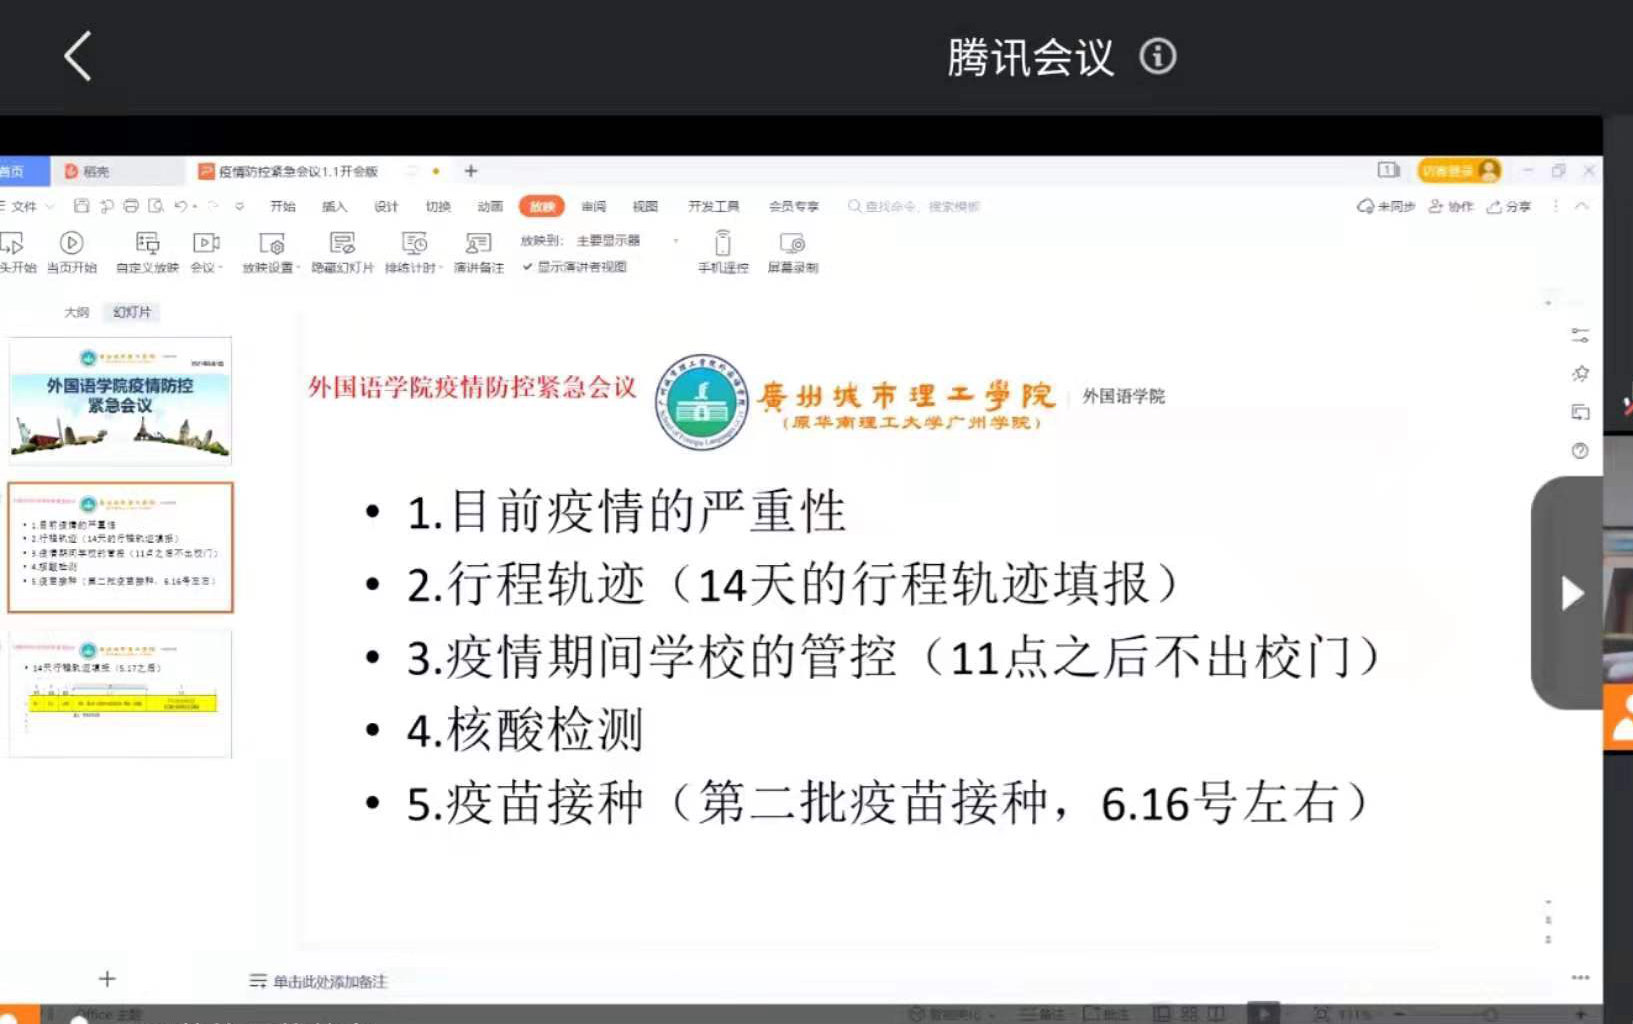Click the 当页开始 play-from-current icon

click(71, 243)
